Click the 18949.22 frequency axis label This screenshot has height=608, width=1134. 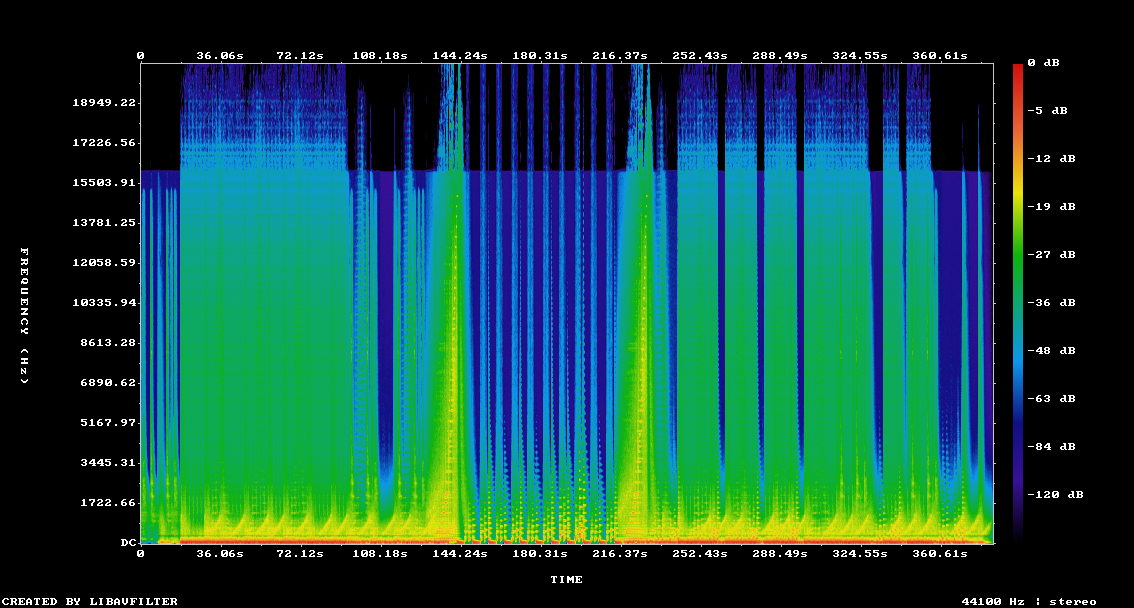(104, 103)
